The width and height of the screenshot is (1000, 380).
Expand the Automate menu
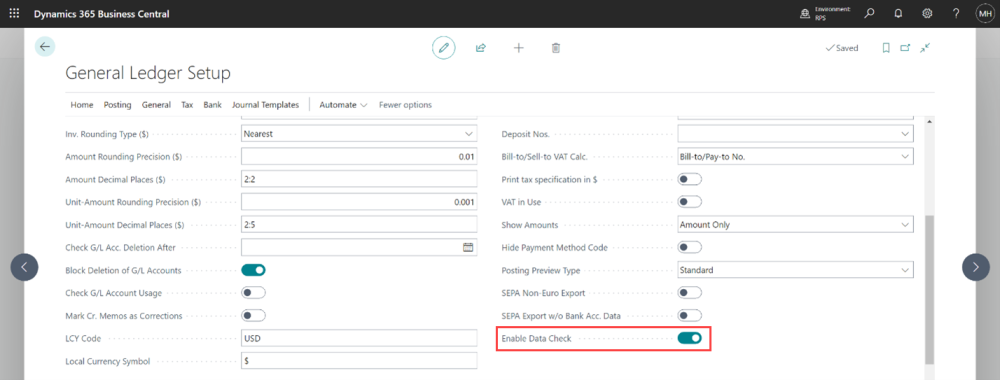coord(343,105)
